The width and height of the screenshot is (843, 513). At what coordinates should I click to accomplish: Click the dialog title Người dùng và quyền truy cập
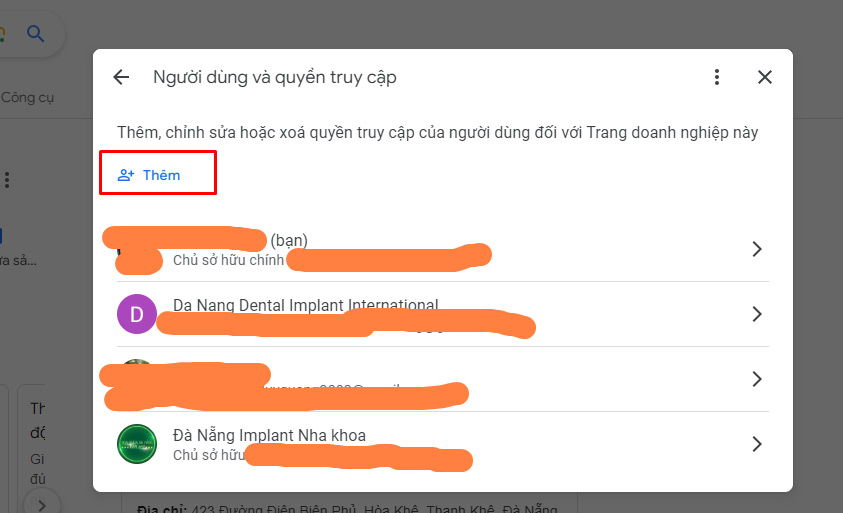click(x=275, y=78)
